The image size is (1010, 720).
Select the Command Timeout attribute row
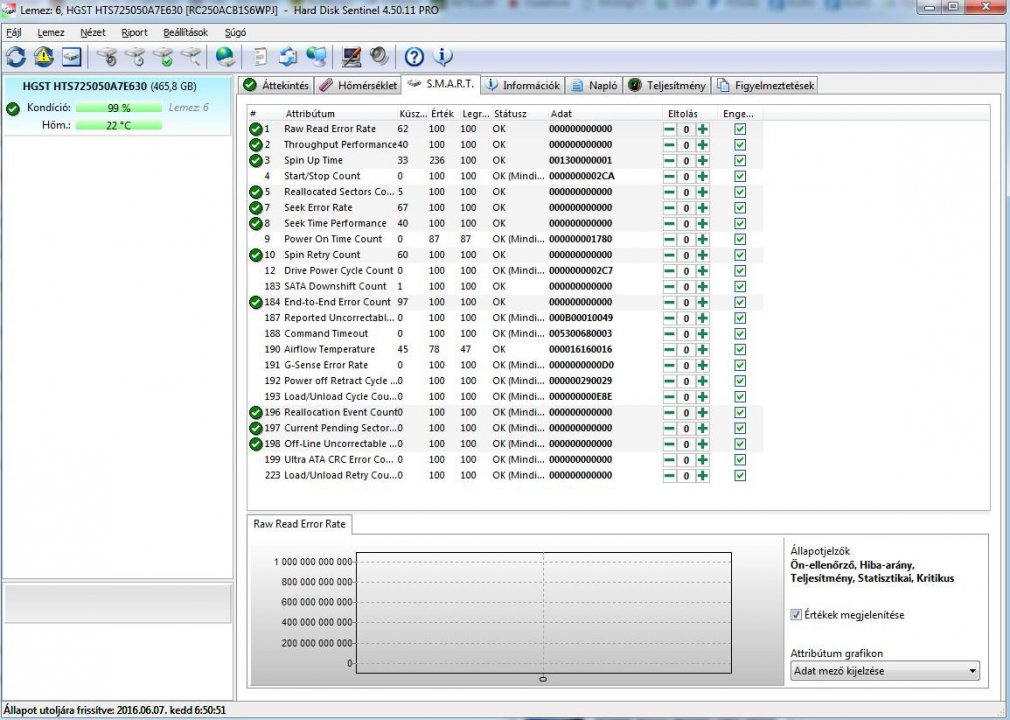[x=505, y=334]
